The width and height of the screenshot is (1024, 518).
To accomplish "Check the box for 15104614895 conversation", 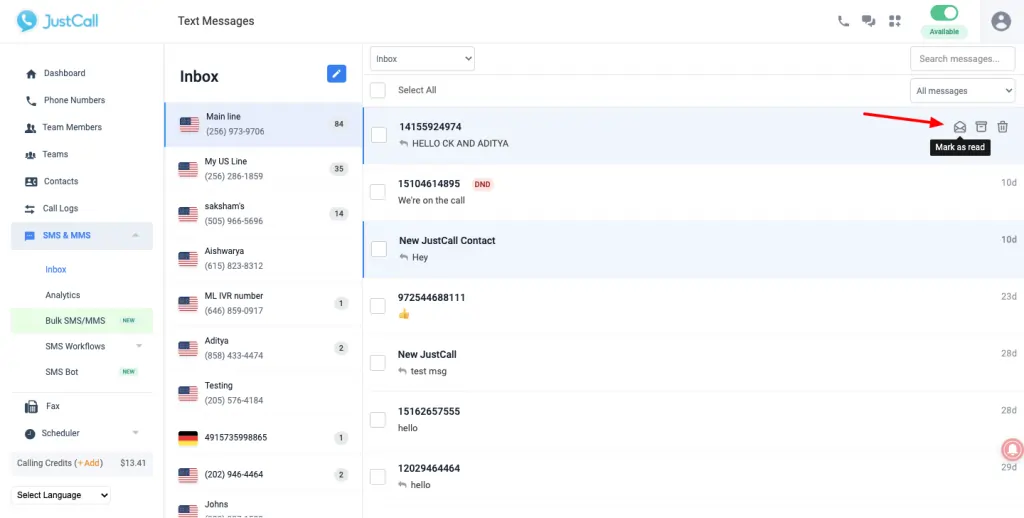I will click(377, 192).
